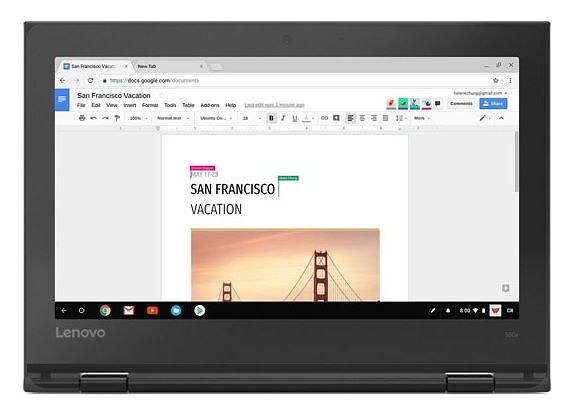Open the YouTube app in the shelf
Screen dimensions: 571x415
[152, 310]
